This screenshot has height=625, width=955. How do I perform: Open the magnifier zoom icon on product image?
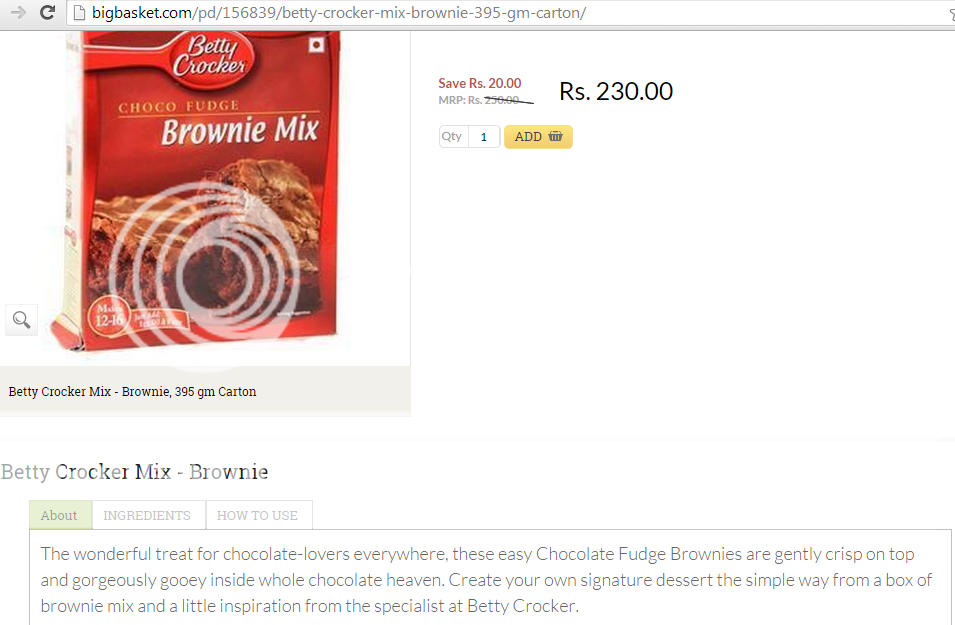(x=22, y=320)
